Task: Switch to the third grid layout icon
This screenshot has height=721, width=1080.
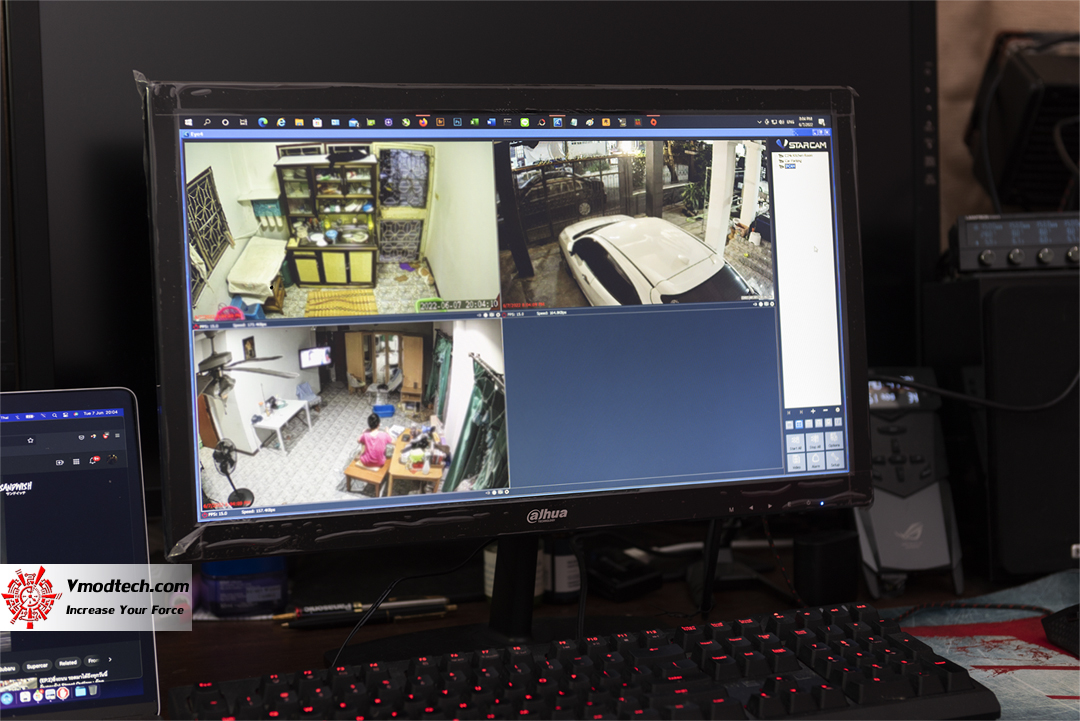Action: coord(809,424)
